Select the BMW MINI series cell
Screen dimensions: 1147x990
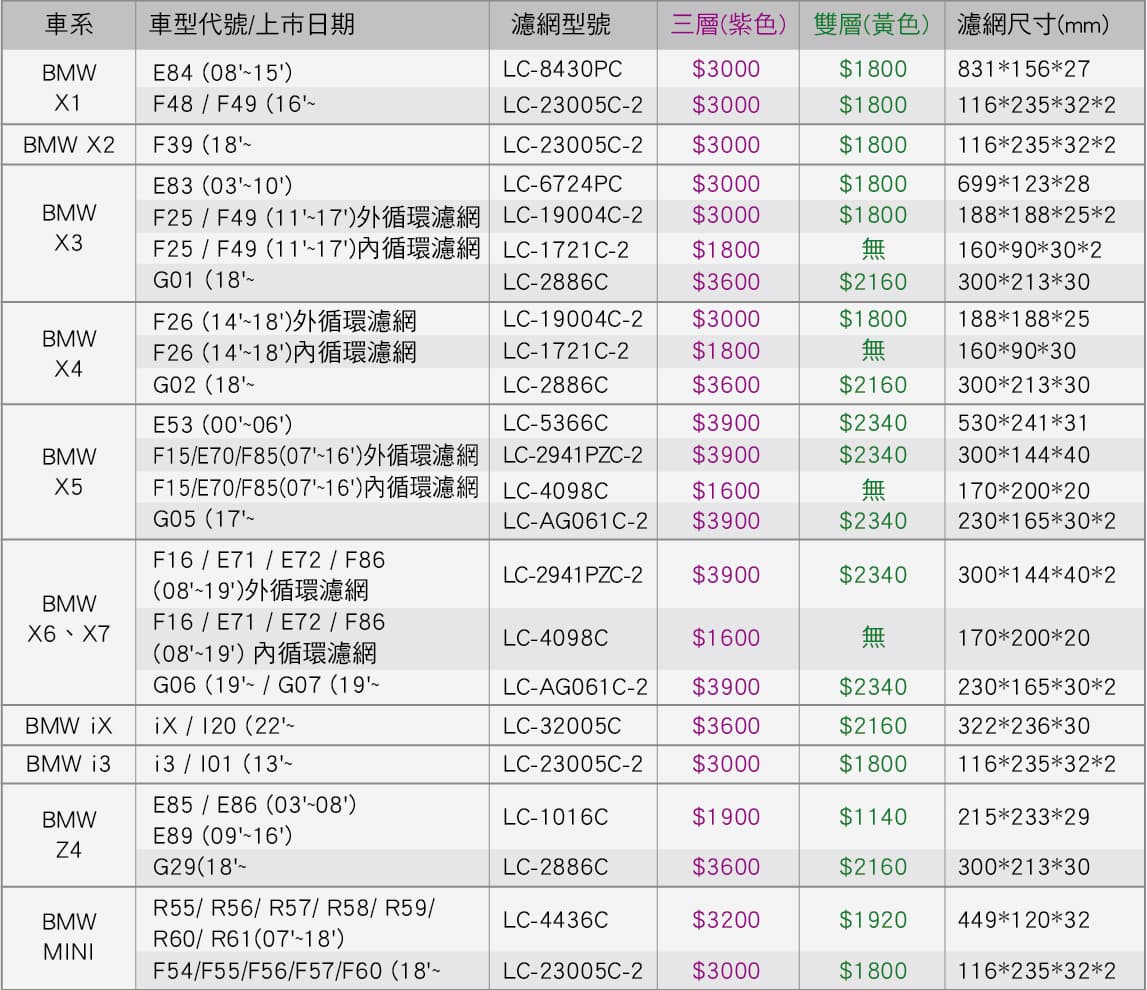pos(69,937)
